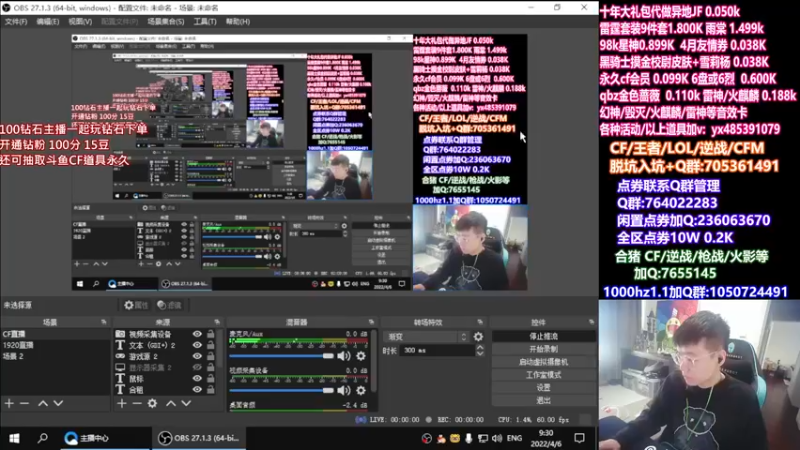800x450 pixels.
Task: Remove selected source with minus icon
Action: (x=137, y=403)
